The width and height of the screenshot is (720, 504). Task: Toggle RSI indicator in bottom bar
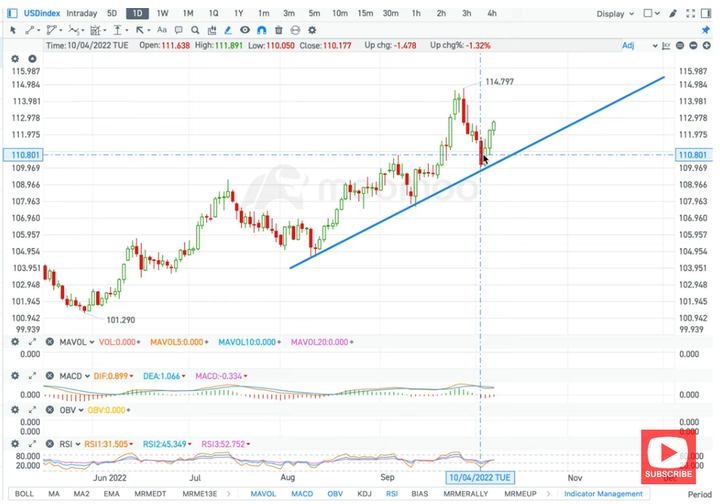[392, 494]
